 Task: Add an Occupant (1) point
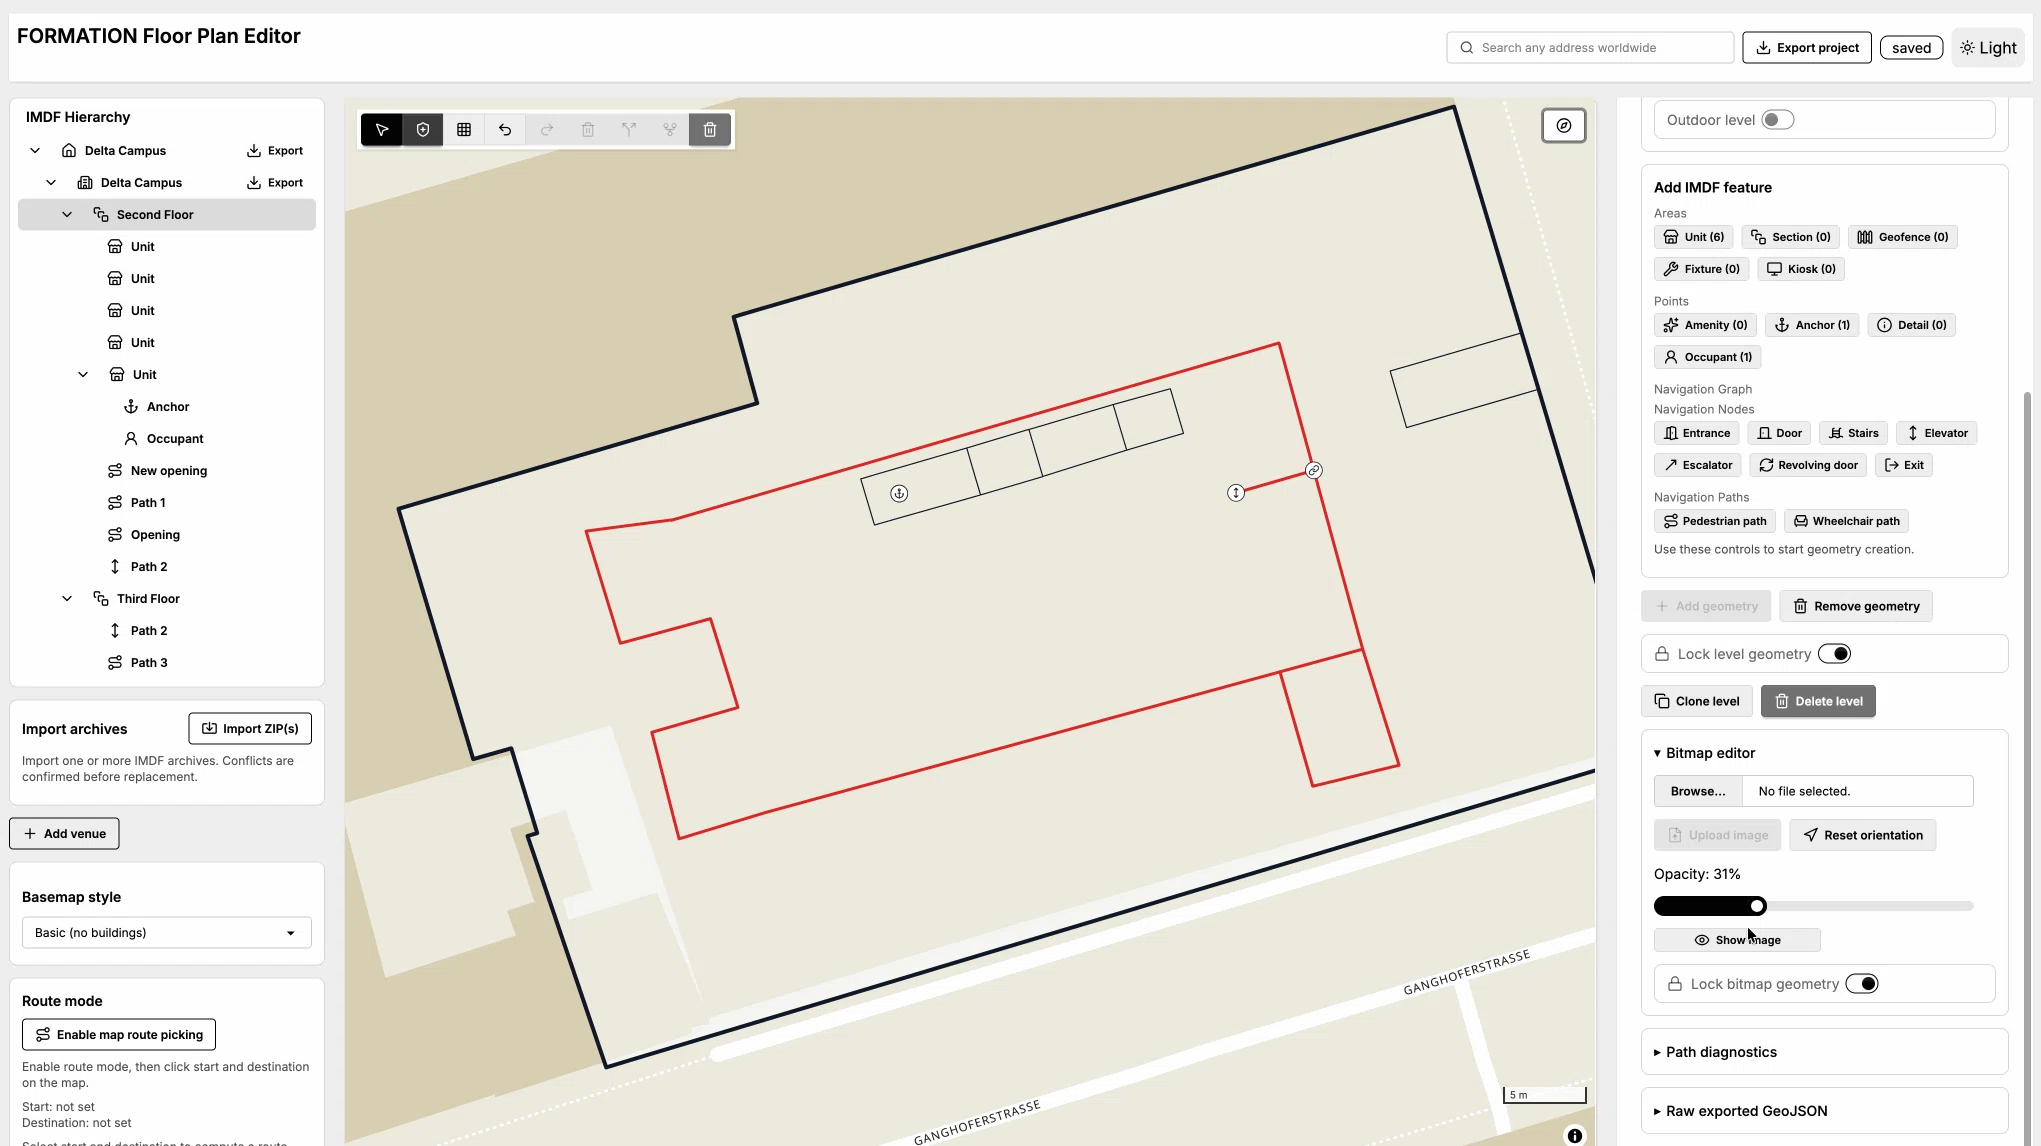tap(1708, 357)
